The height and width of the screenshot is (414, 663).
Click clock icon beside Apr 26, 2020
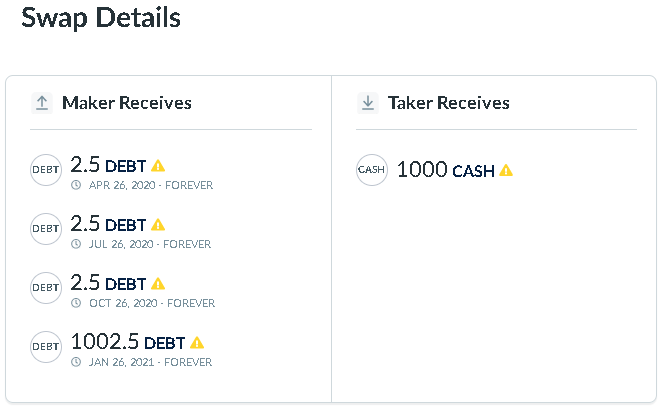pyautogui.click(x=76, y=185)
